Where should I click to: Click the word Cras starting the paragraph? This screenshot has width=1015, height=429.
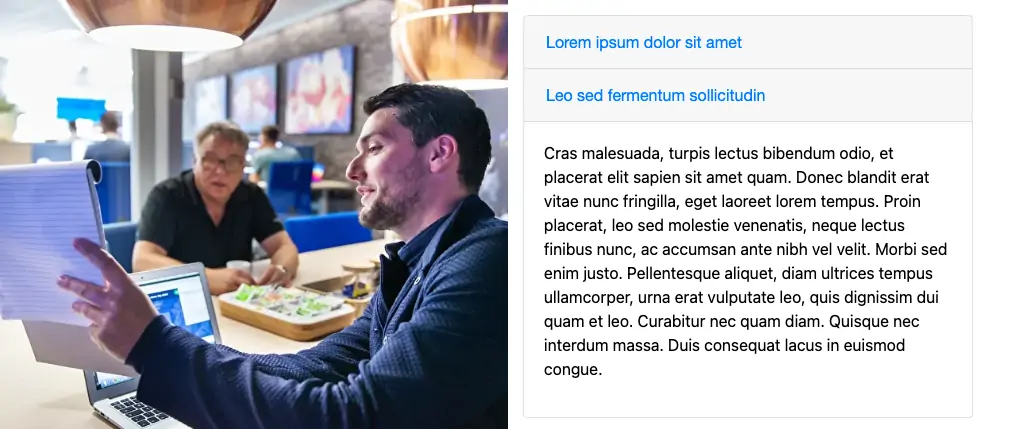[561, 153]
